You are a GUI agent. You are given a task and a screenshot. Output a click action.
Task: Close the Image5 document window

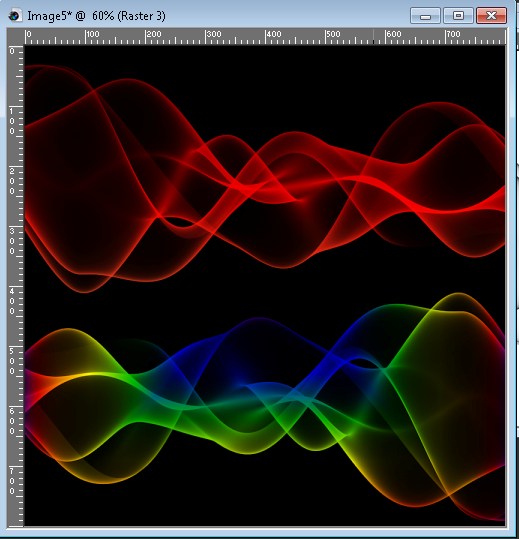[492, 16]
